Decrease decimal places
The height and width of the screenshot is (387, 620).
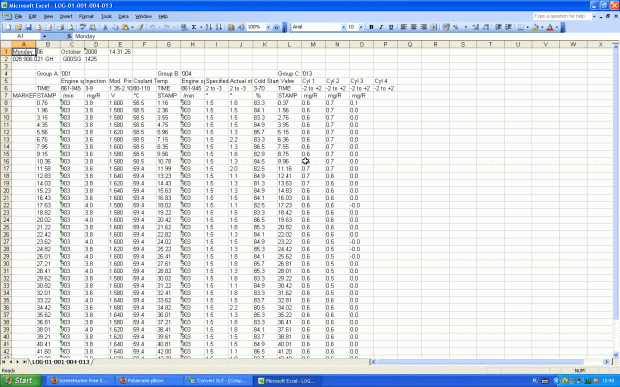tap(486, 27)
